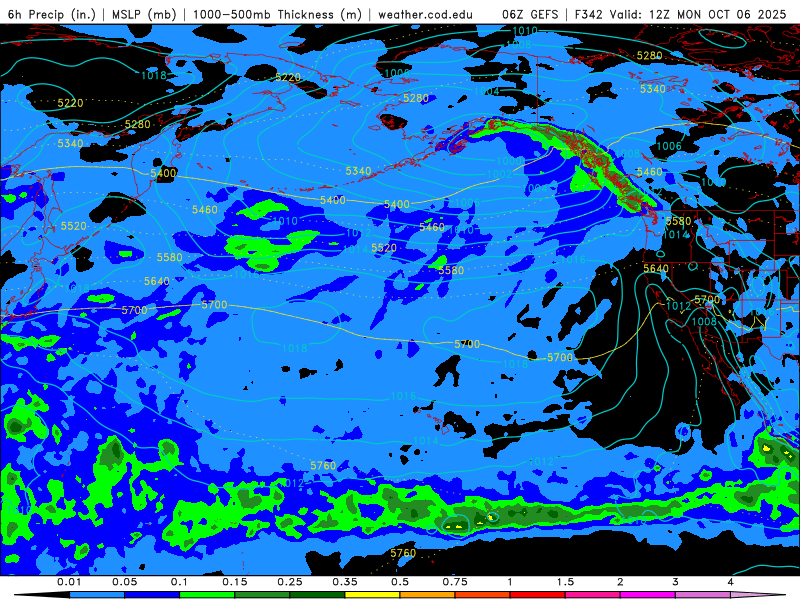Click the 0.15 value on precipitation scale
Image resolution: width=800 pixels, height=600 pixels.
235,582
